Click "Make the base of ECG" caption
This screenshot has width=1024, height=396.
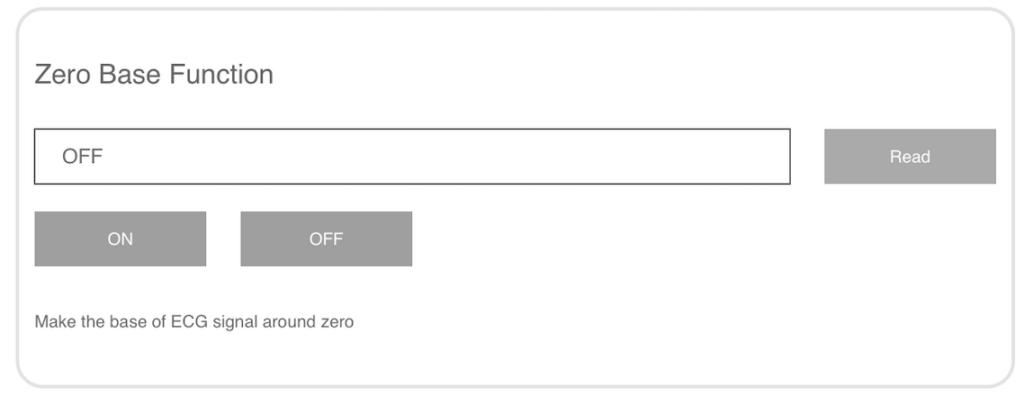point(121,322)
